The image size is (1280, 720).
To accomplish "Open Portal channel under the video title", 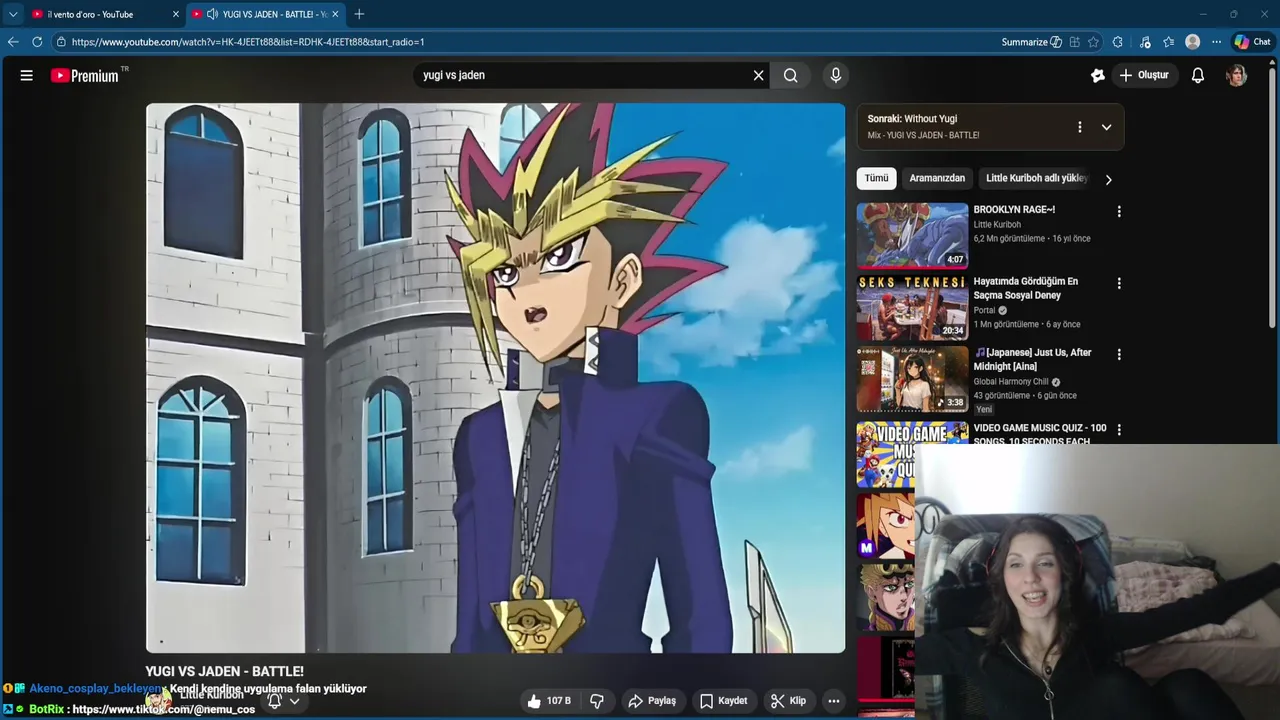I will [984, 310].
